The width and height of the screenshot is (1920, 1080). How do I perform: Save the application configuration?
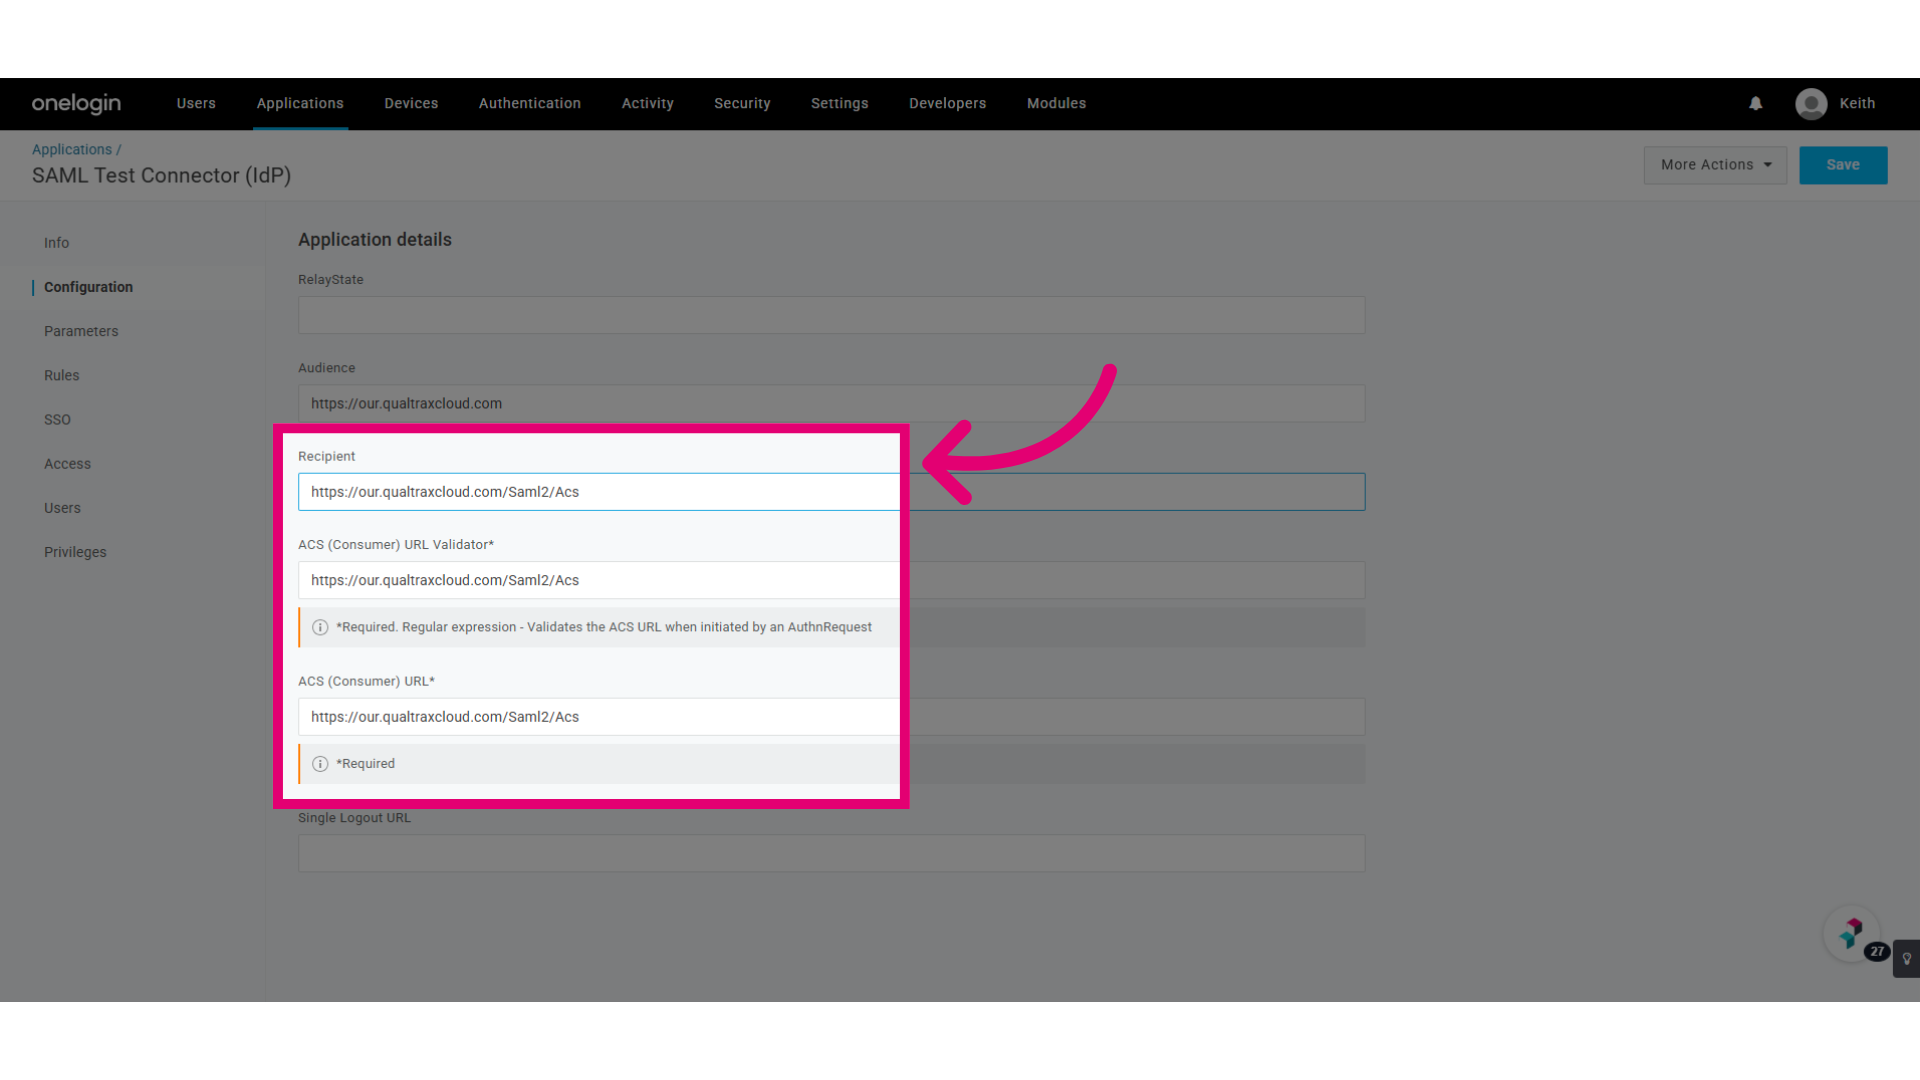point(1843,165)
